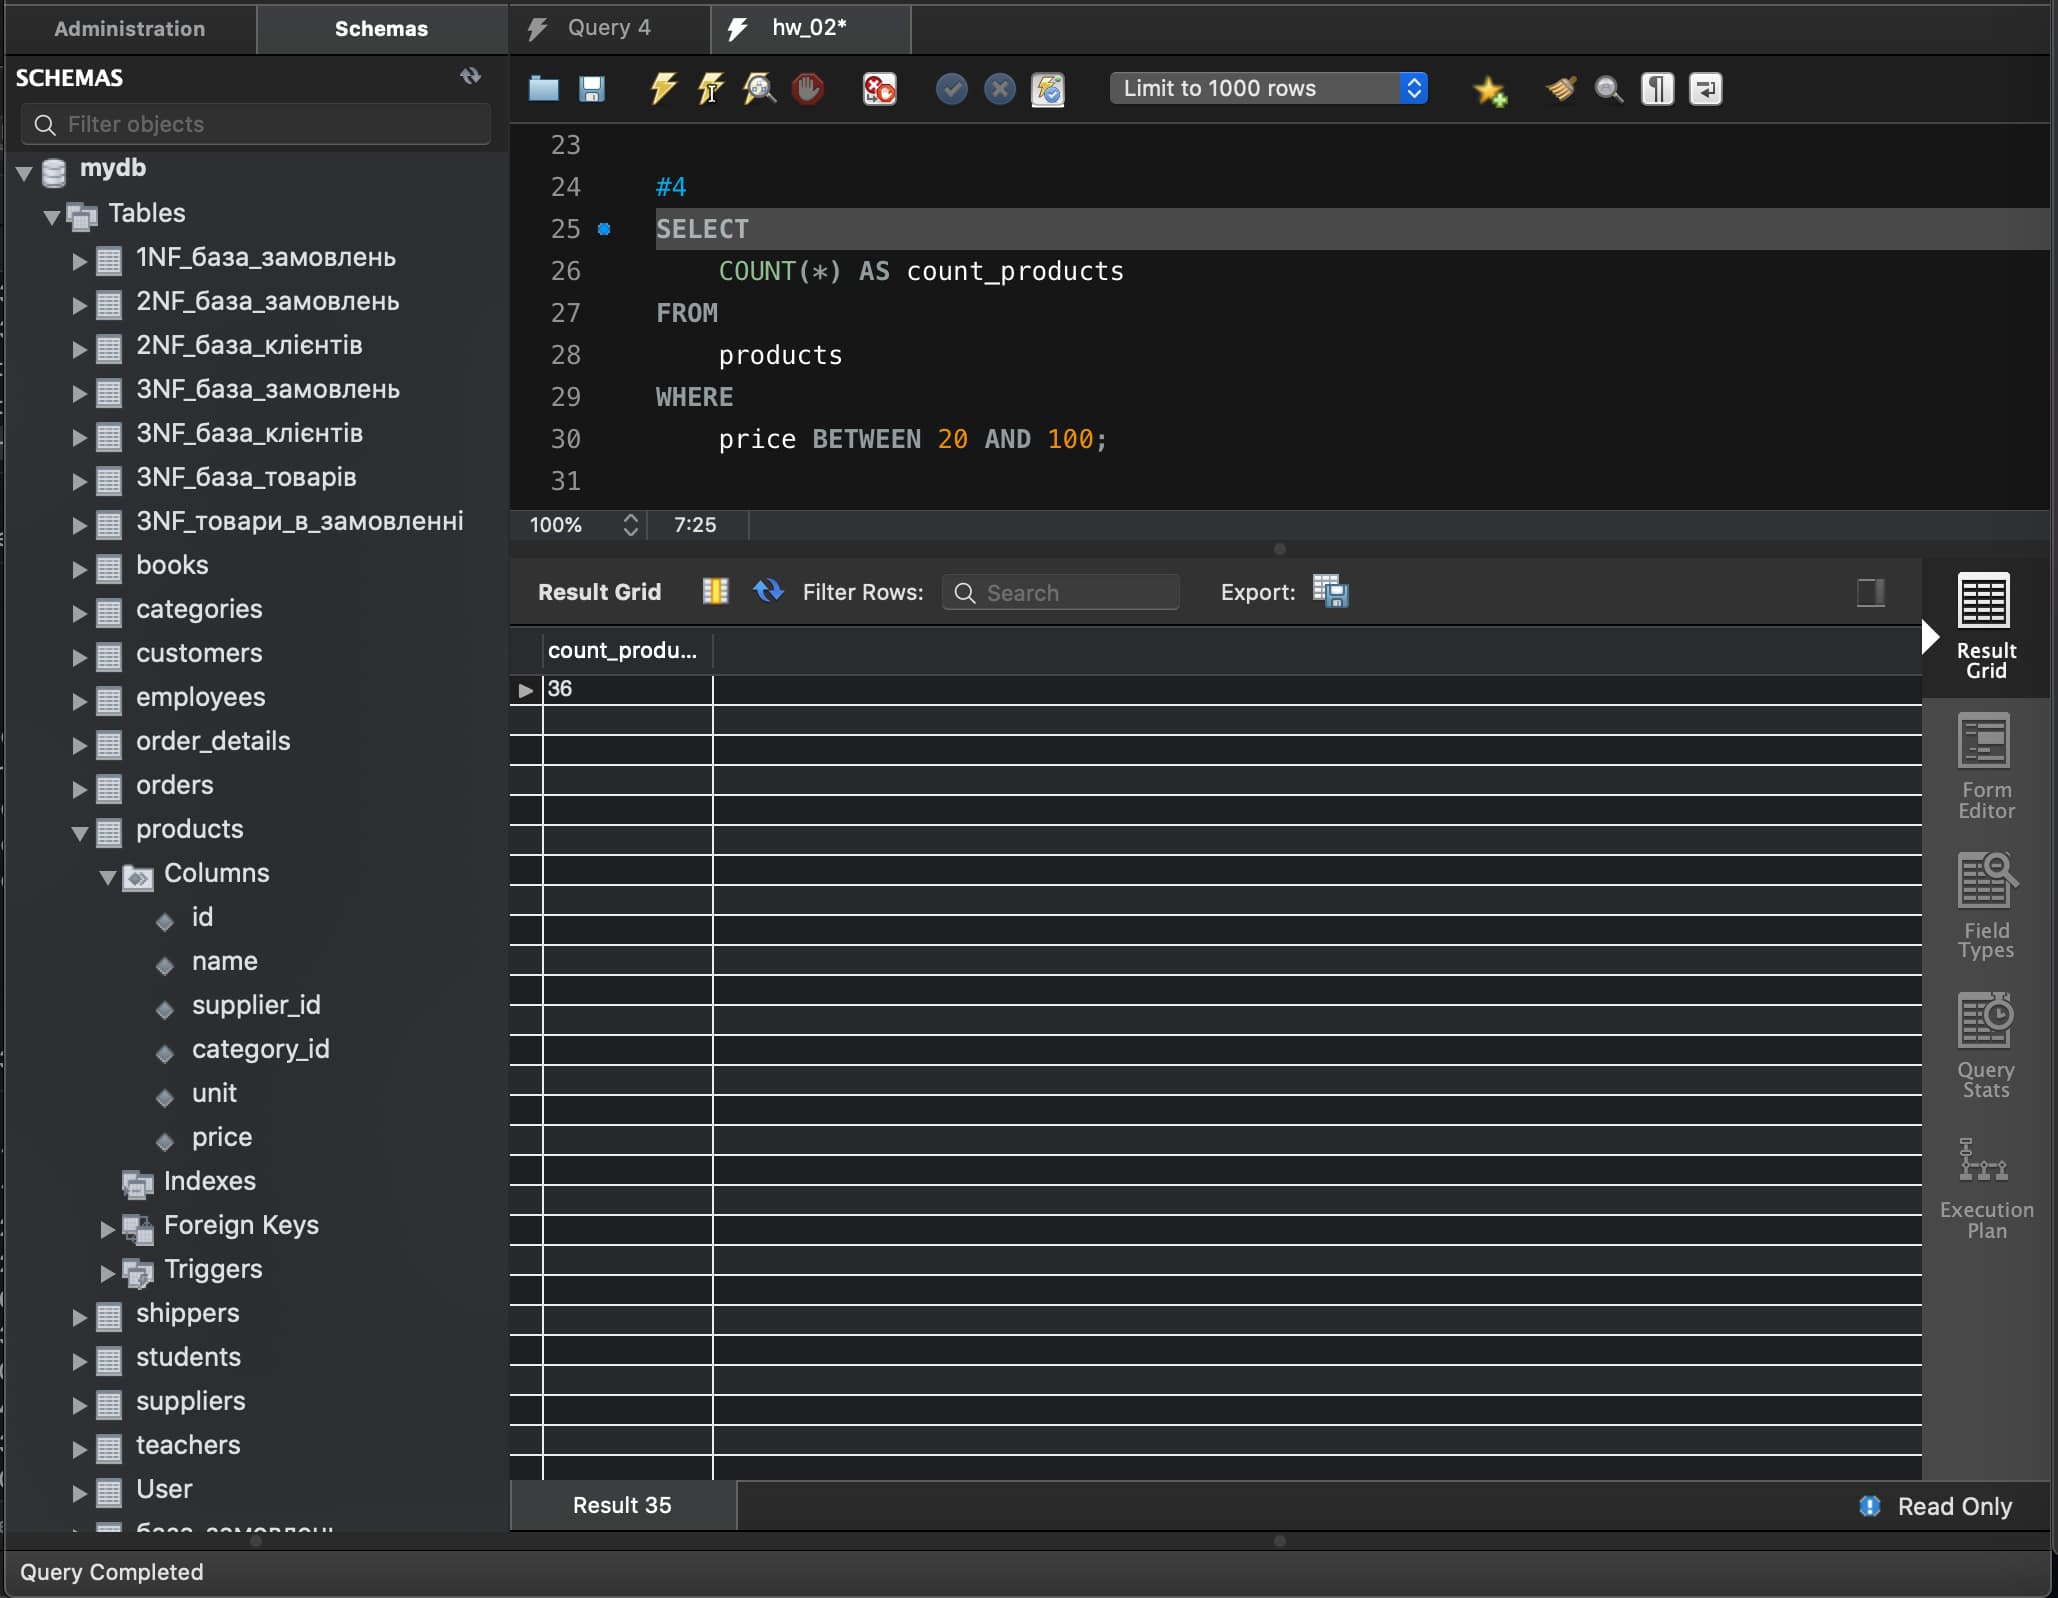Beautify query with broom icon
The width and height of the screenshot is (2058, 1598).
pyautogui.click(x=1561, y=89)
